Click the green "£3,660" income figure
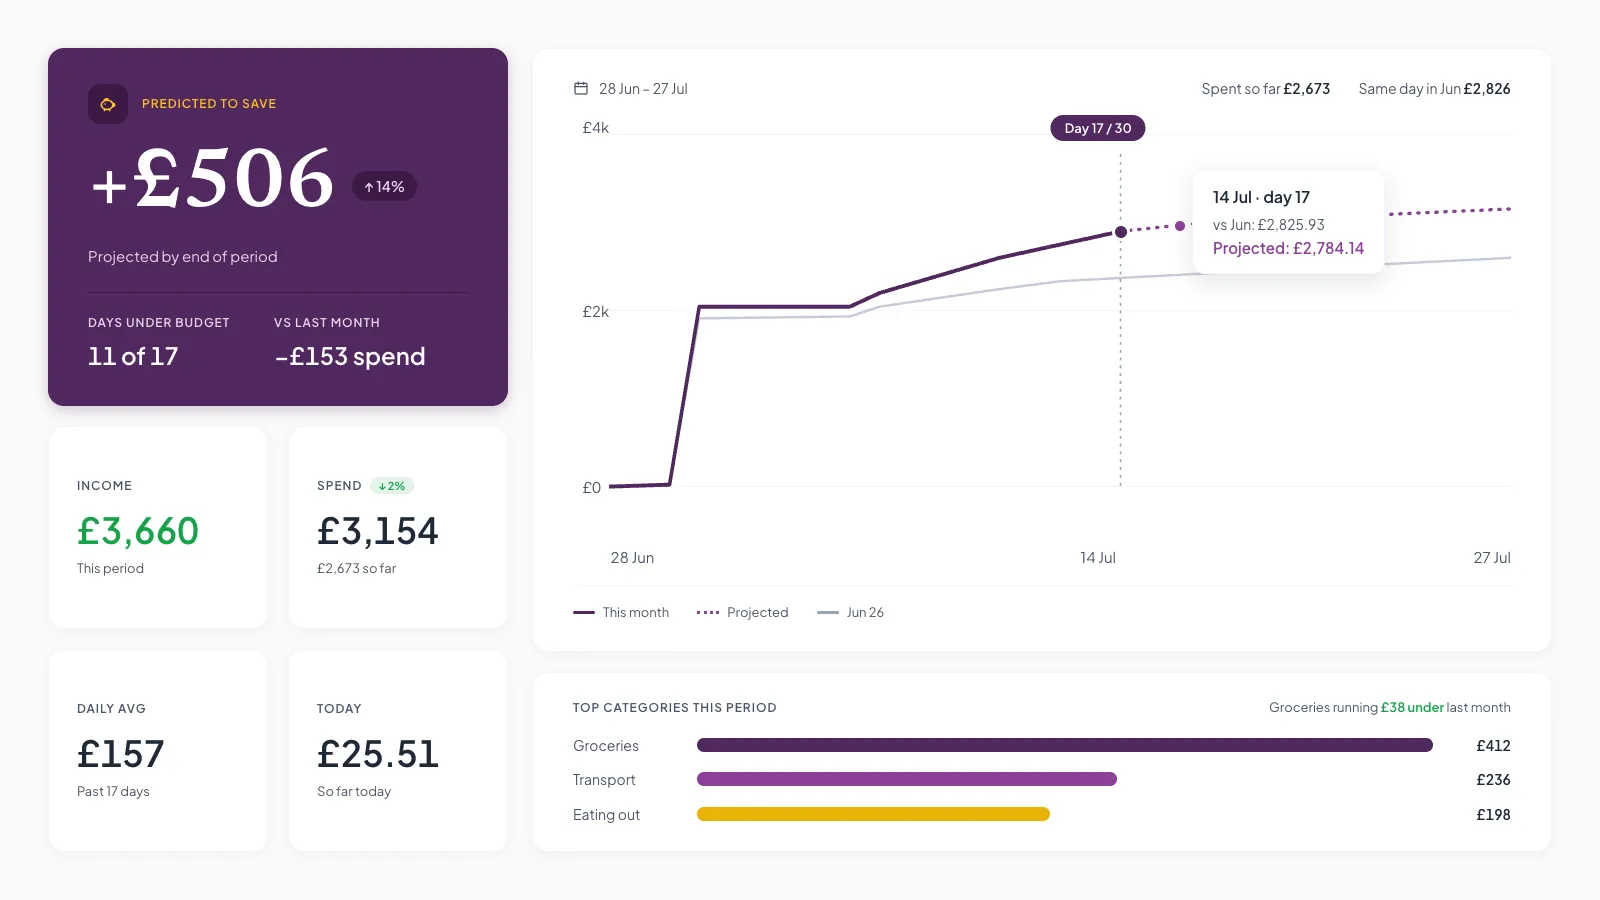This screenshot has width=1600, height=900. [x=138, y=531]
